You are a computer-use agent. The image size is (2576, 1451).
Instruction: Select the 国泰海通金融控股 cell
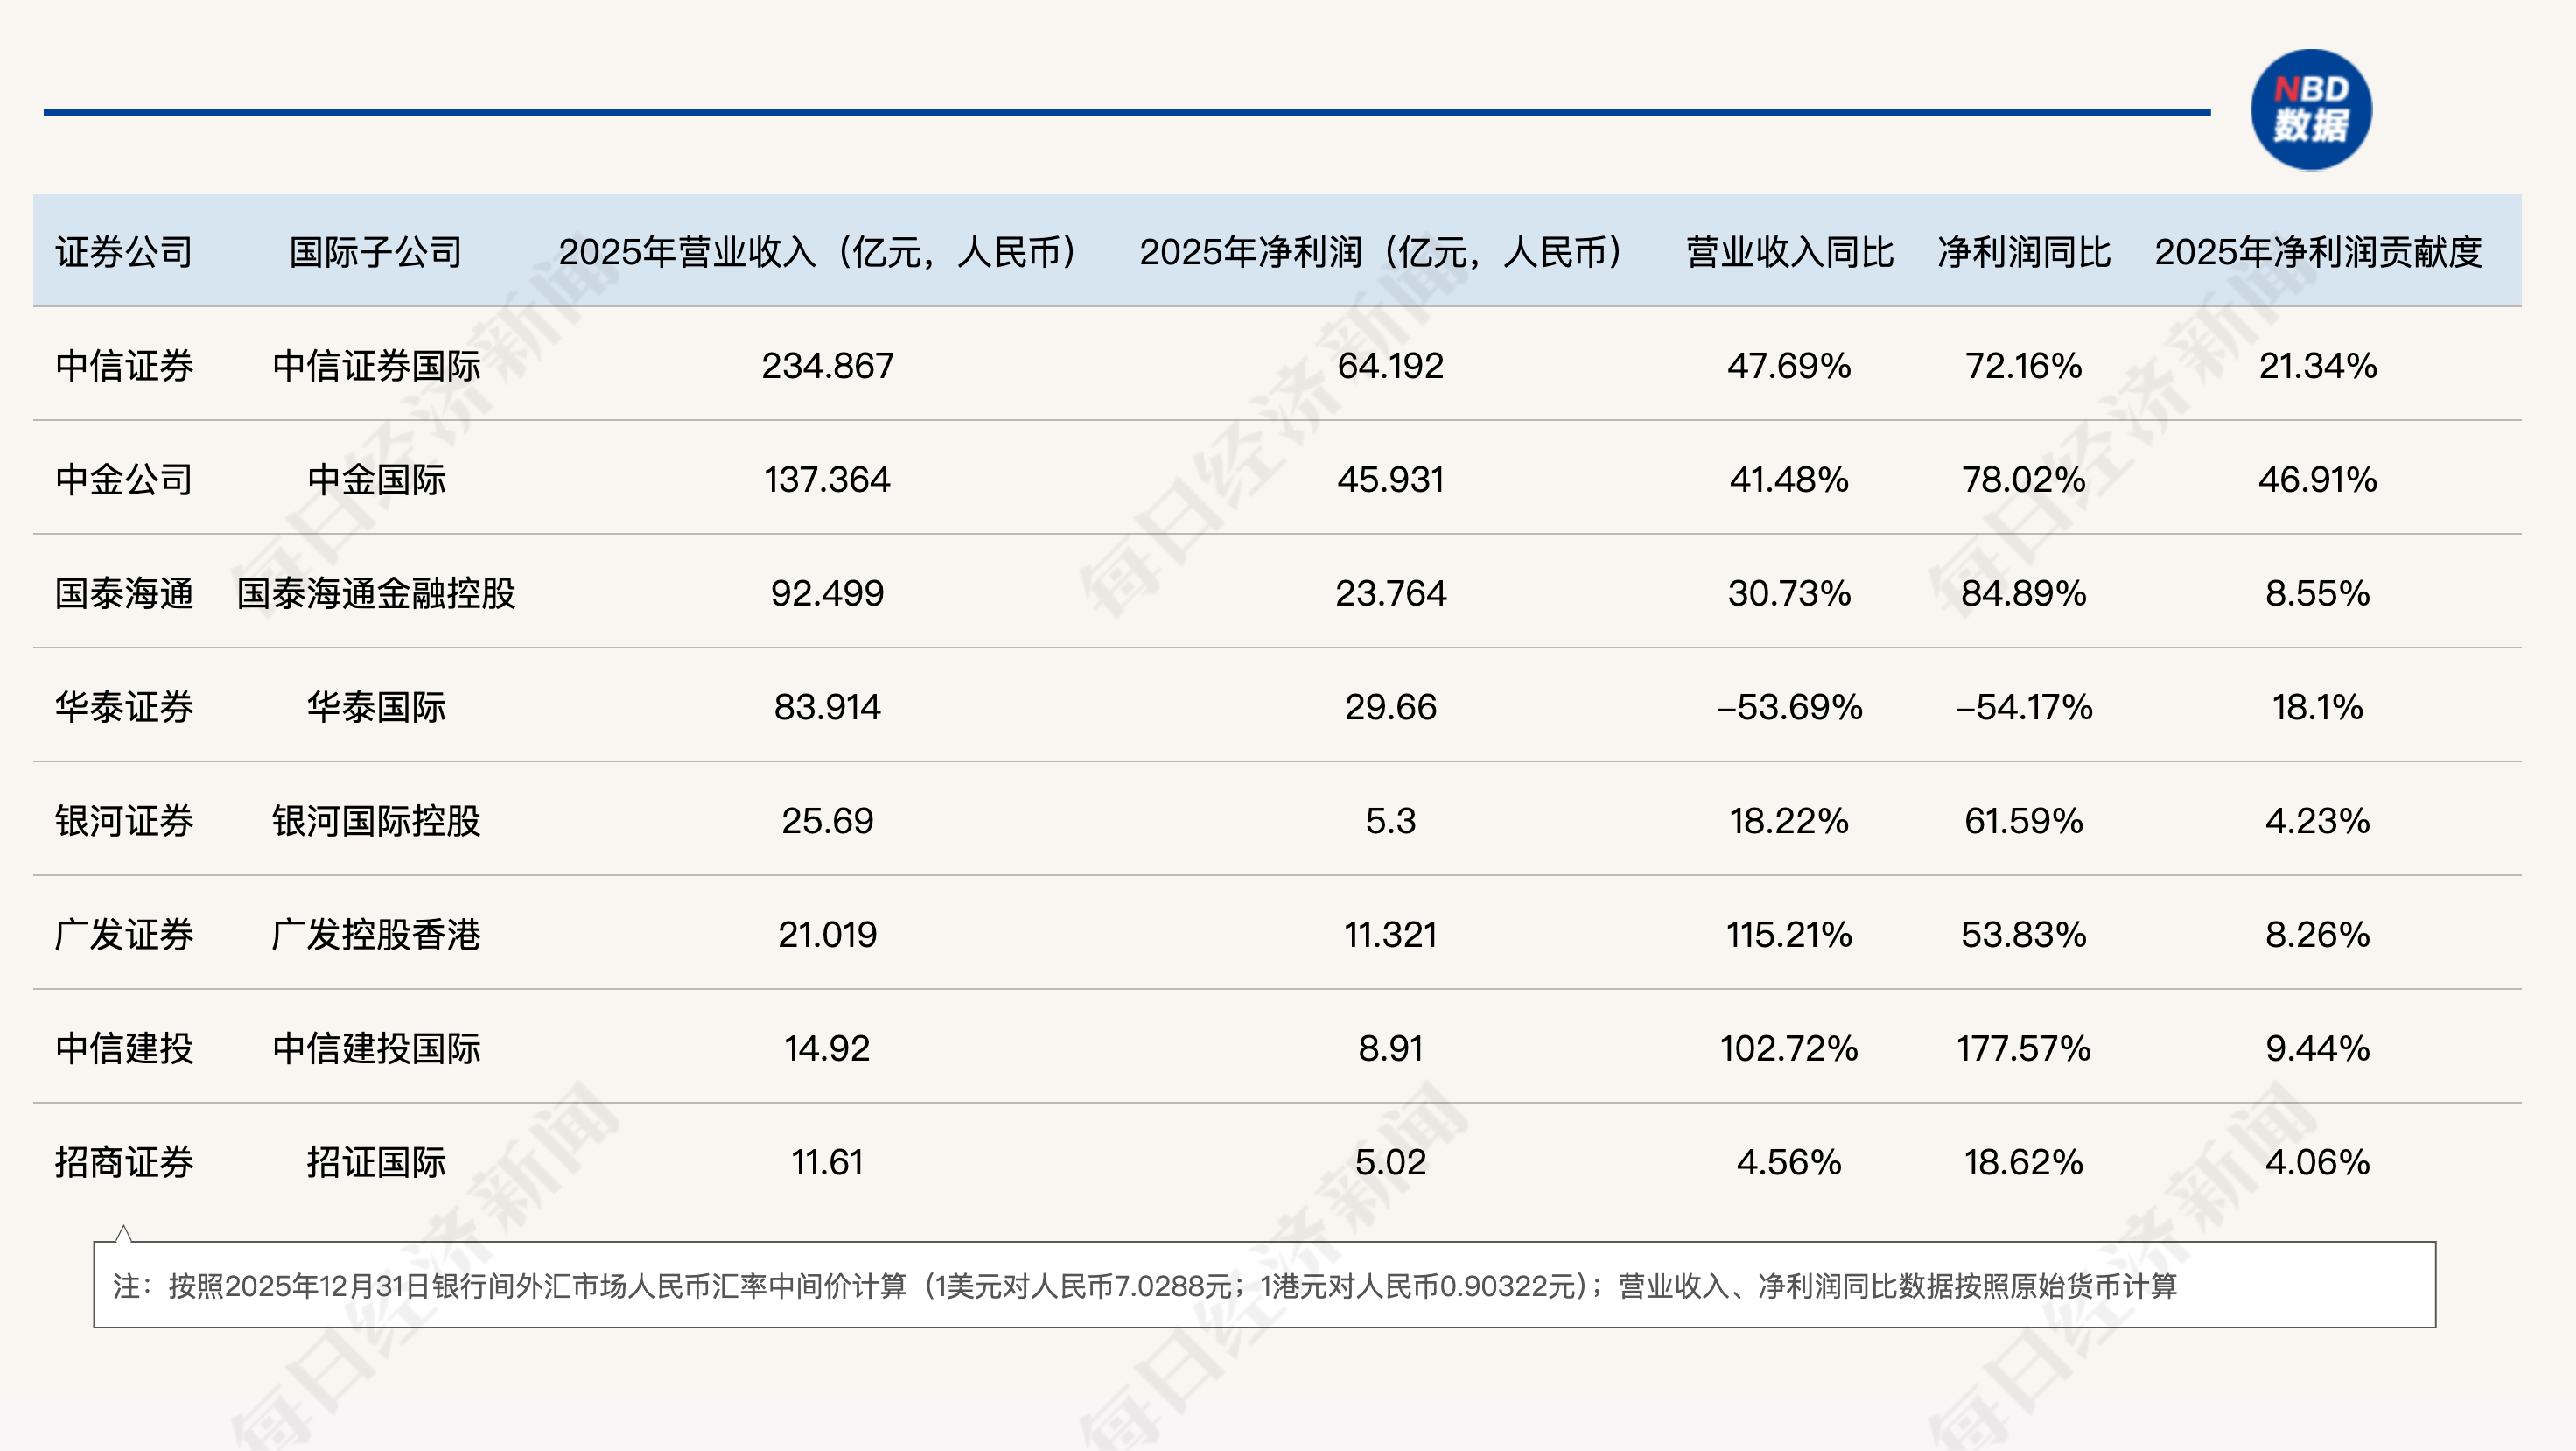click(376, 594)
